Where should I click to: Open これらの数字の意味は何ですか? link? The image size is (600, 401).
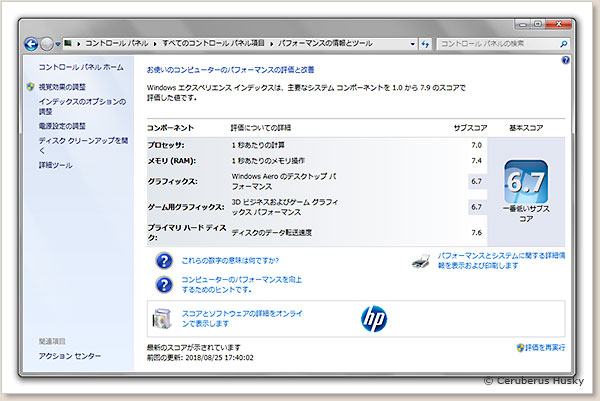pyautogui.click(x=230, y=261)
